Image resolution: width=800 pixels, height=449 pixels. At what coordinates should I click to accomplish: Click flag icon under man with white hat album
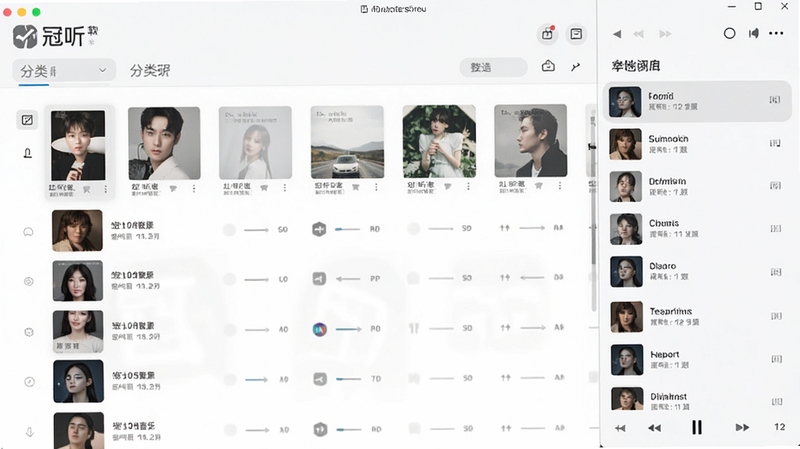(87, 189)
